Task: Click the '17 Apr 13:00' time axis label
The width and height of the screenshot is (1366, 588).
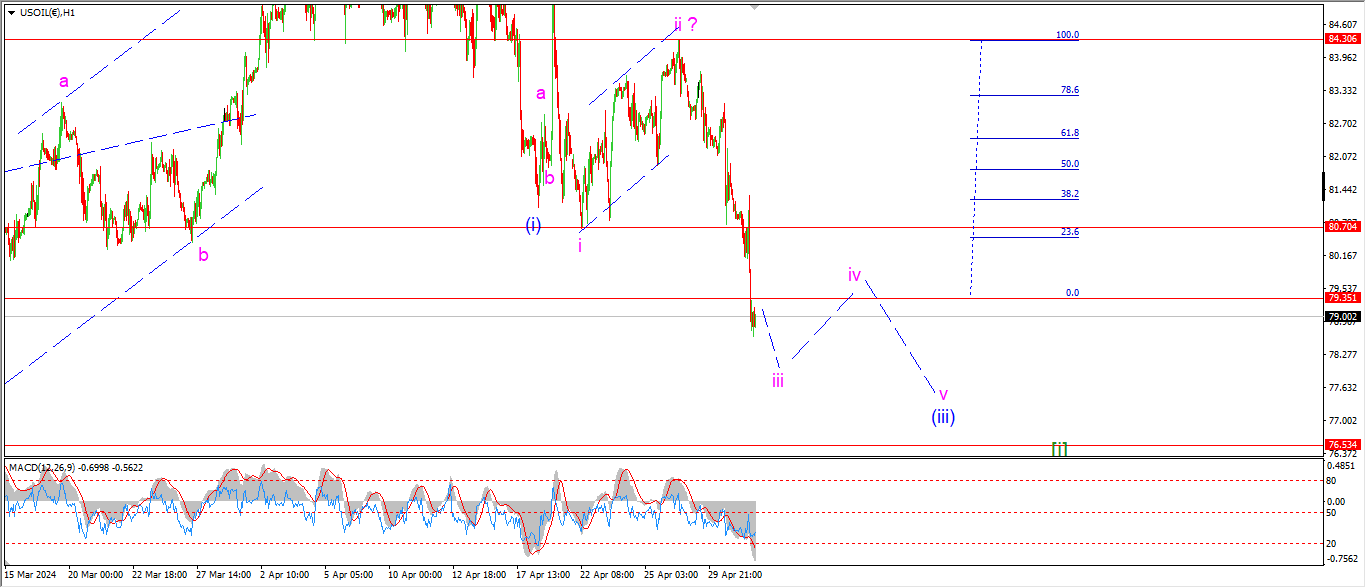Action: coord(543,575)
